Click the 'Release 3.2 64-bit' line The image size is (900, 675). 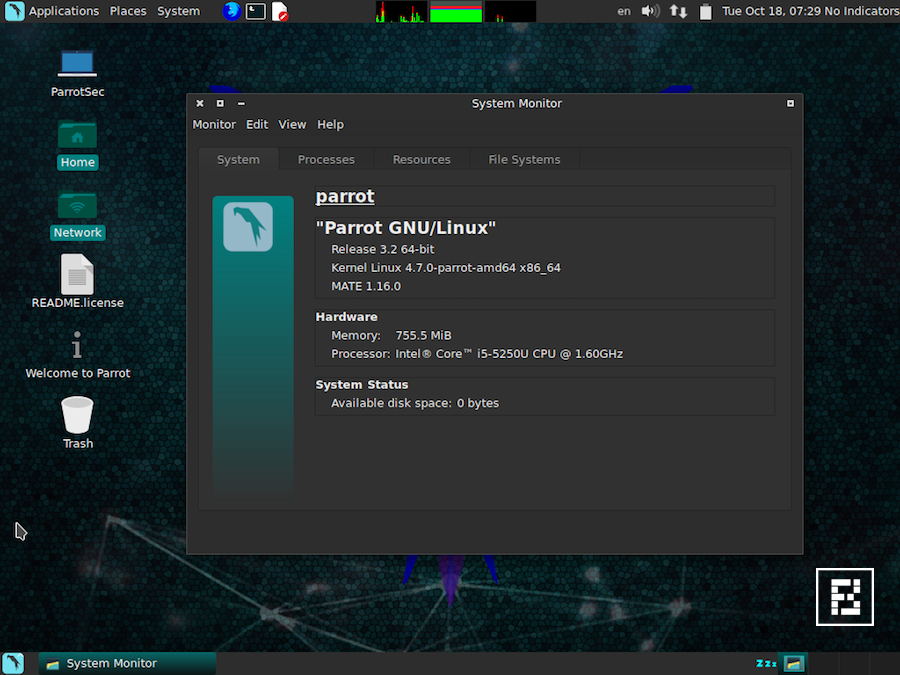(x=383, y=249)
